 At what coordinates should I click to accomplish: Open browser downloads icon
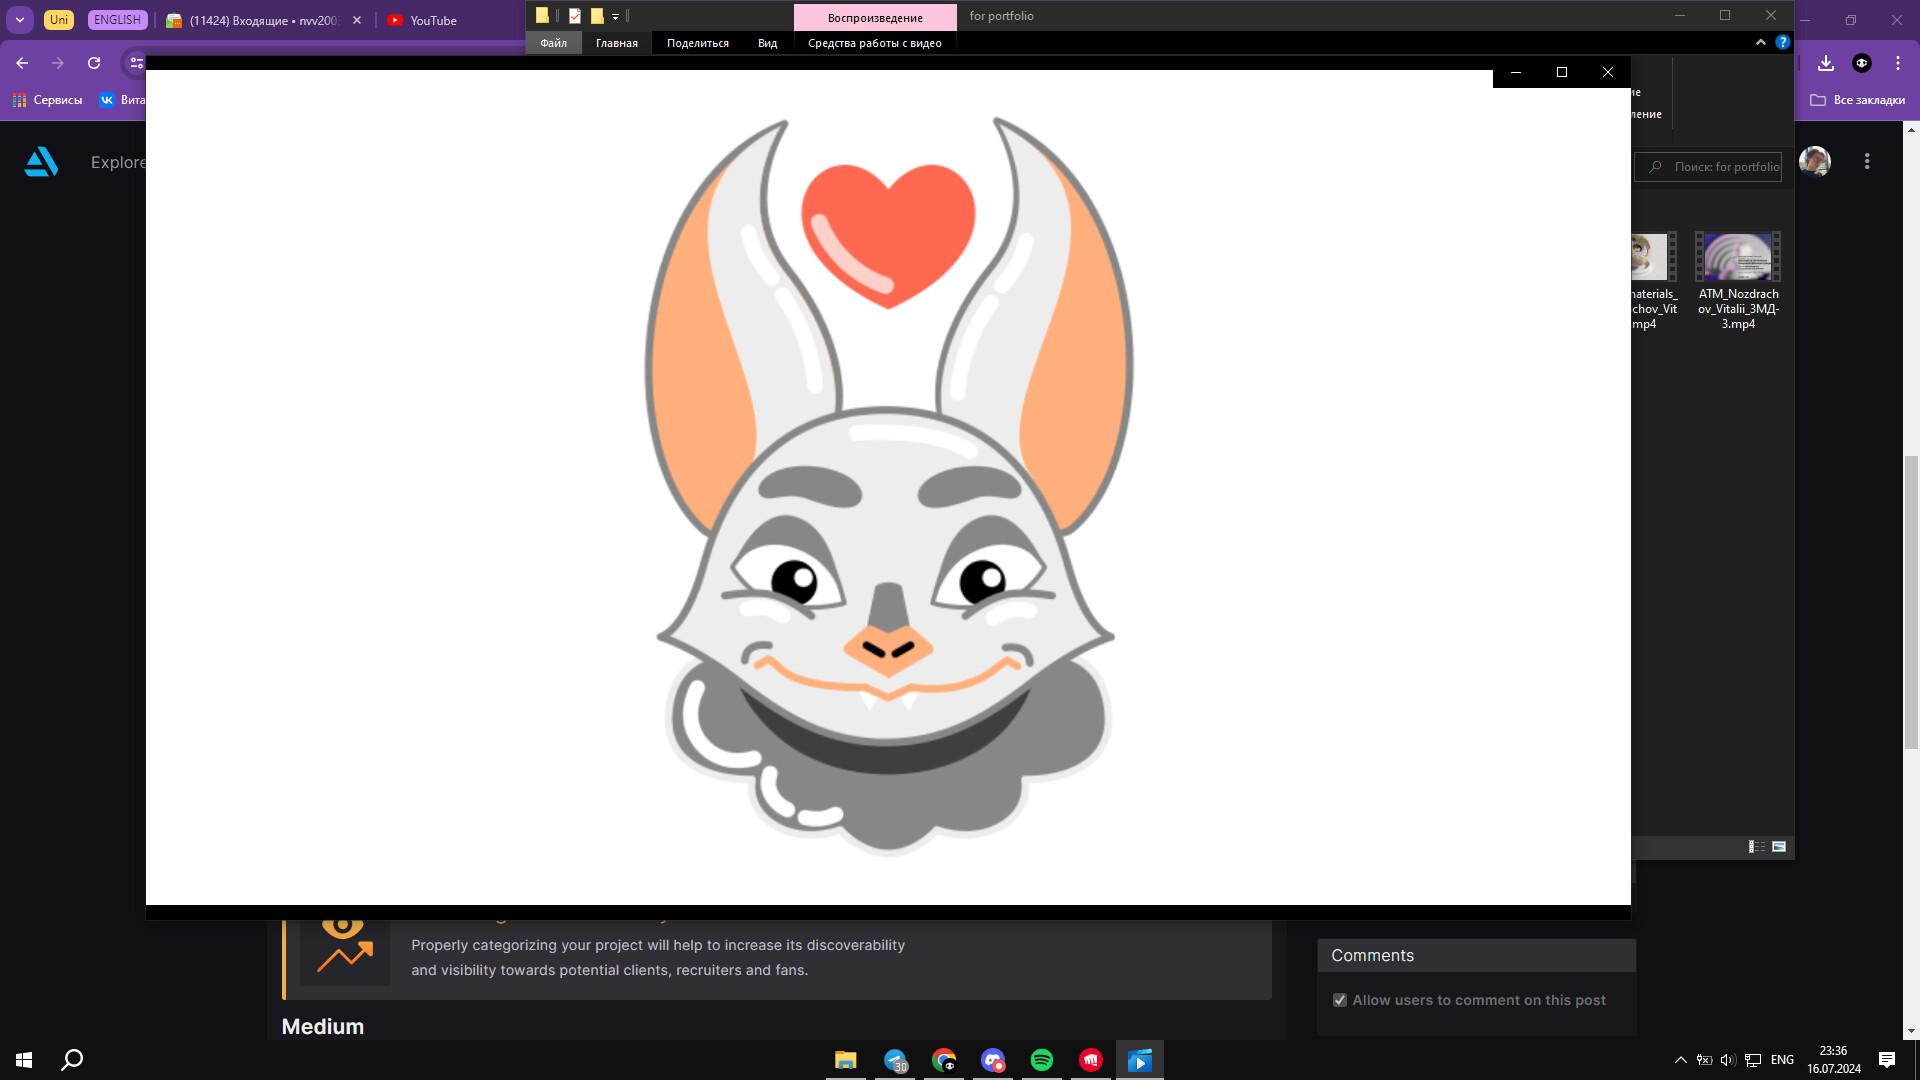pyautogui.click(x=1826, y=63)
